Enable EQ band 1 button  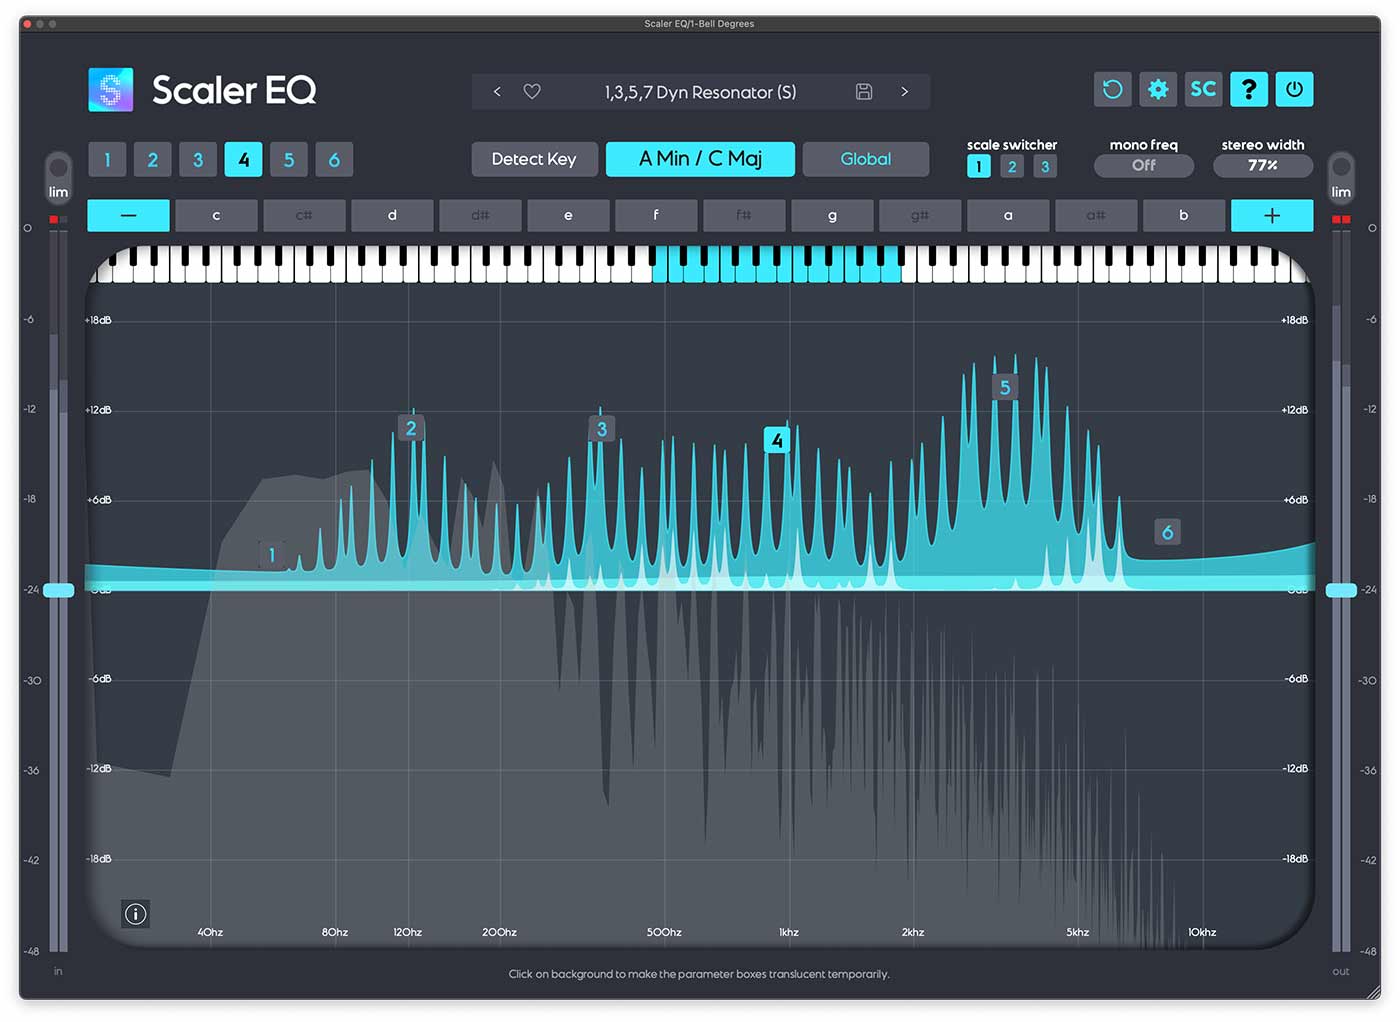pyautogui.click(x=107, y=159)
